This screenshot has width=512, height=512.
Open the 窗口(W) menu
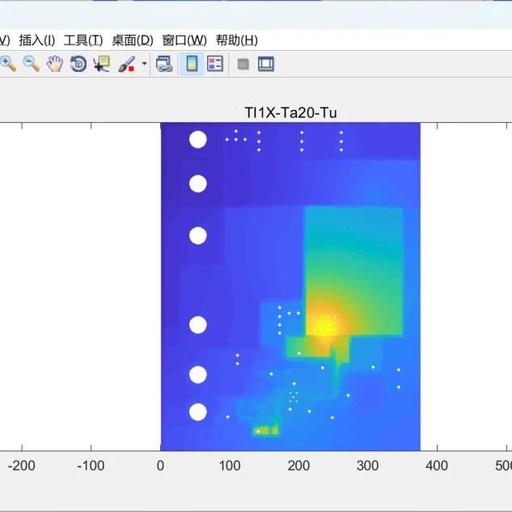coord(184,40)
